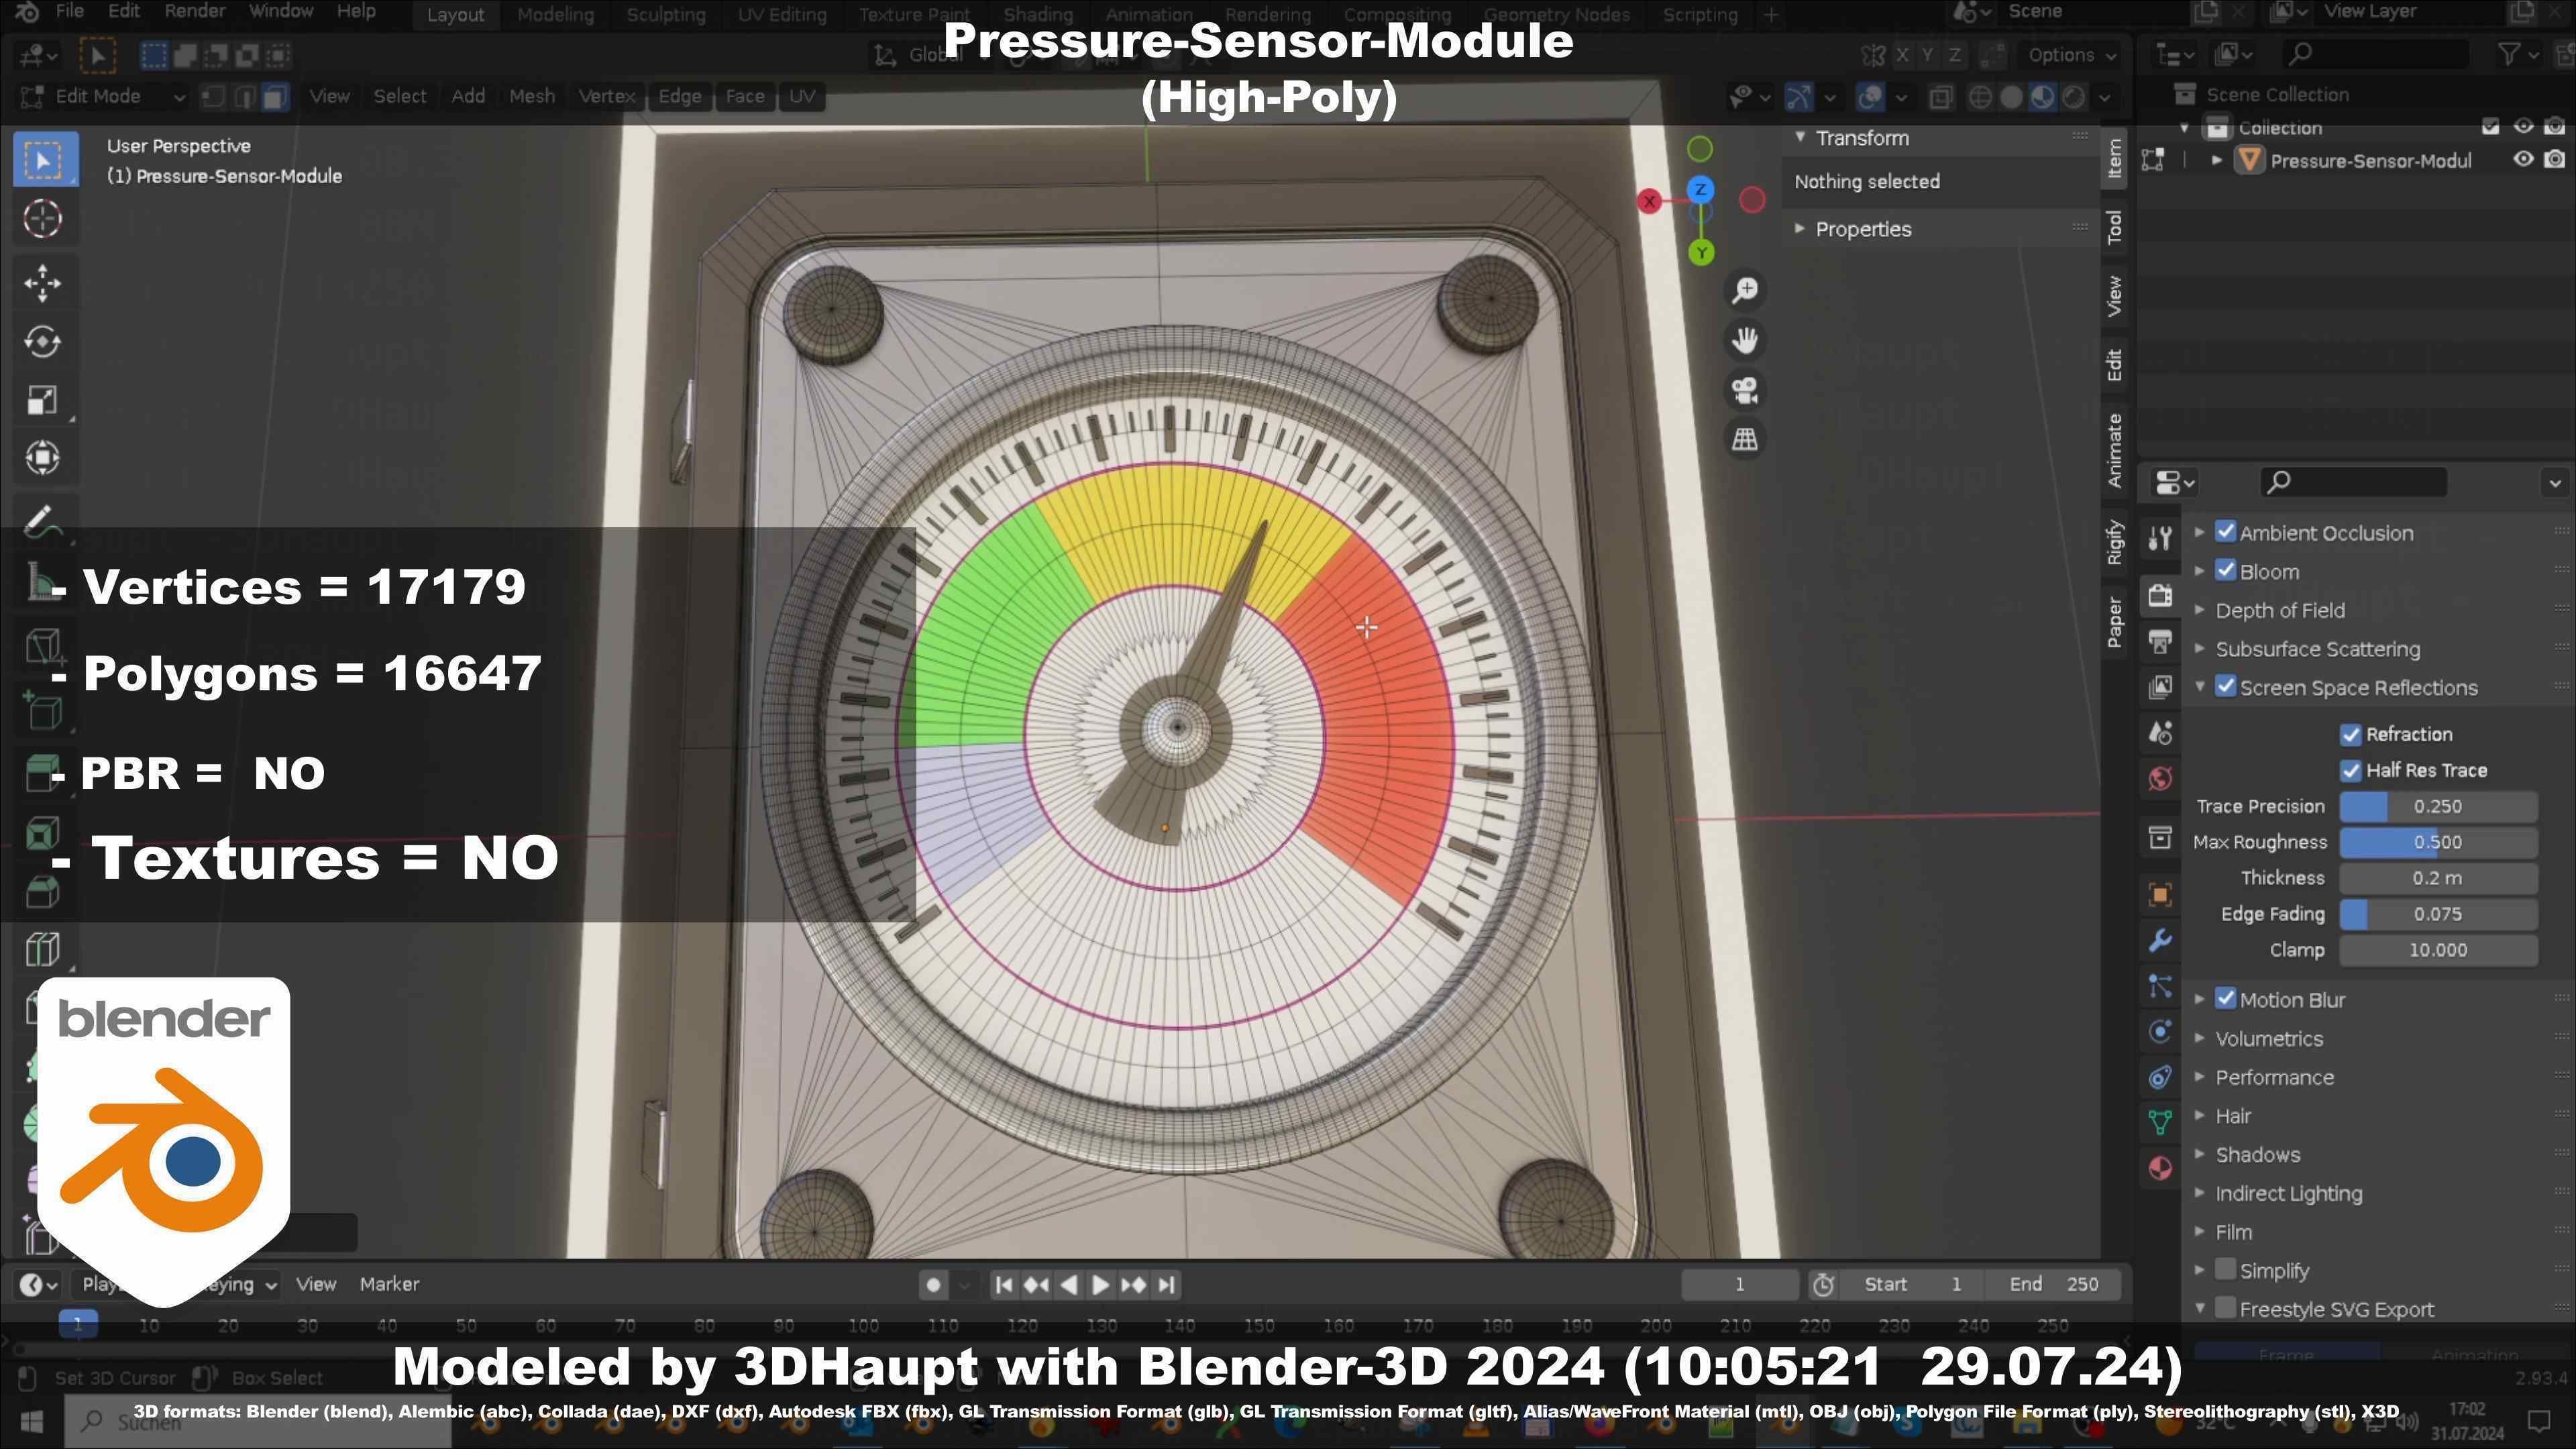Screen dimensions: 2576x1449
Task: Open the Tool properties tab icon
Action: point(2160,539)
